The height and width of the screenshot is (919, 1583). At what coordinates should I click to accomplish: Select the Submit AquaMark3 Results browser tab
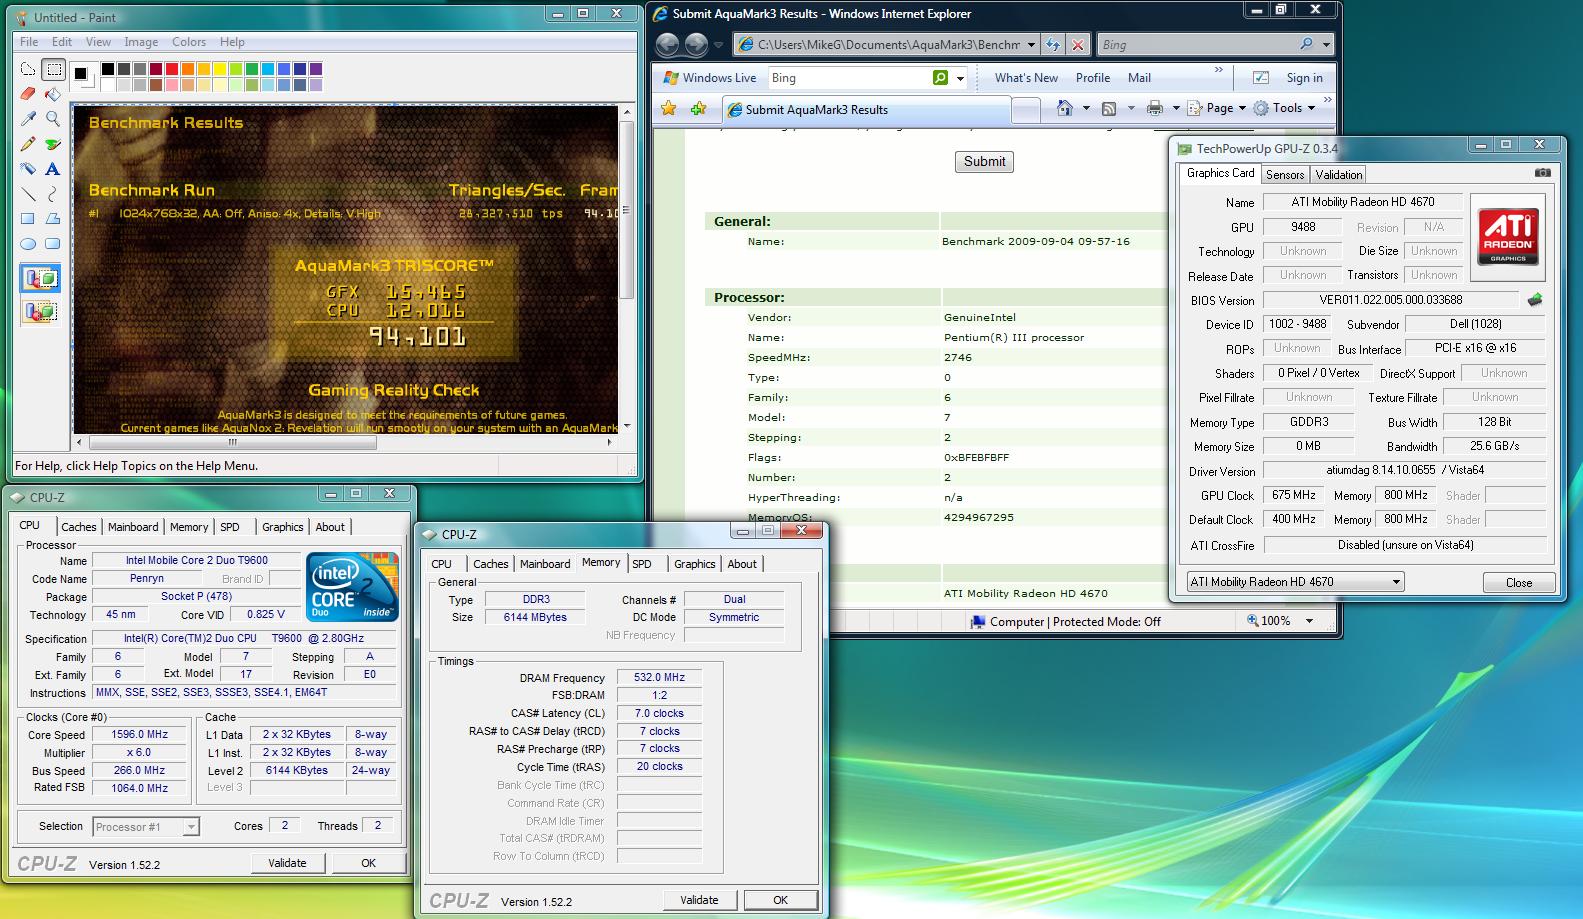pos(866,110)
